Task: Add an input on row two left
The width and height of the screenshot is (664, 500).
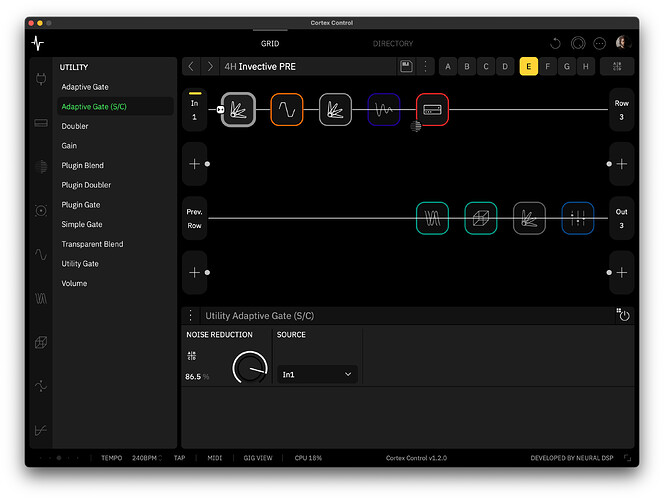Action: [x=194, y=164]
